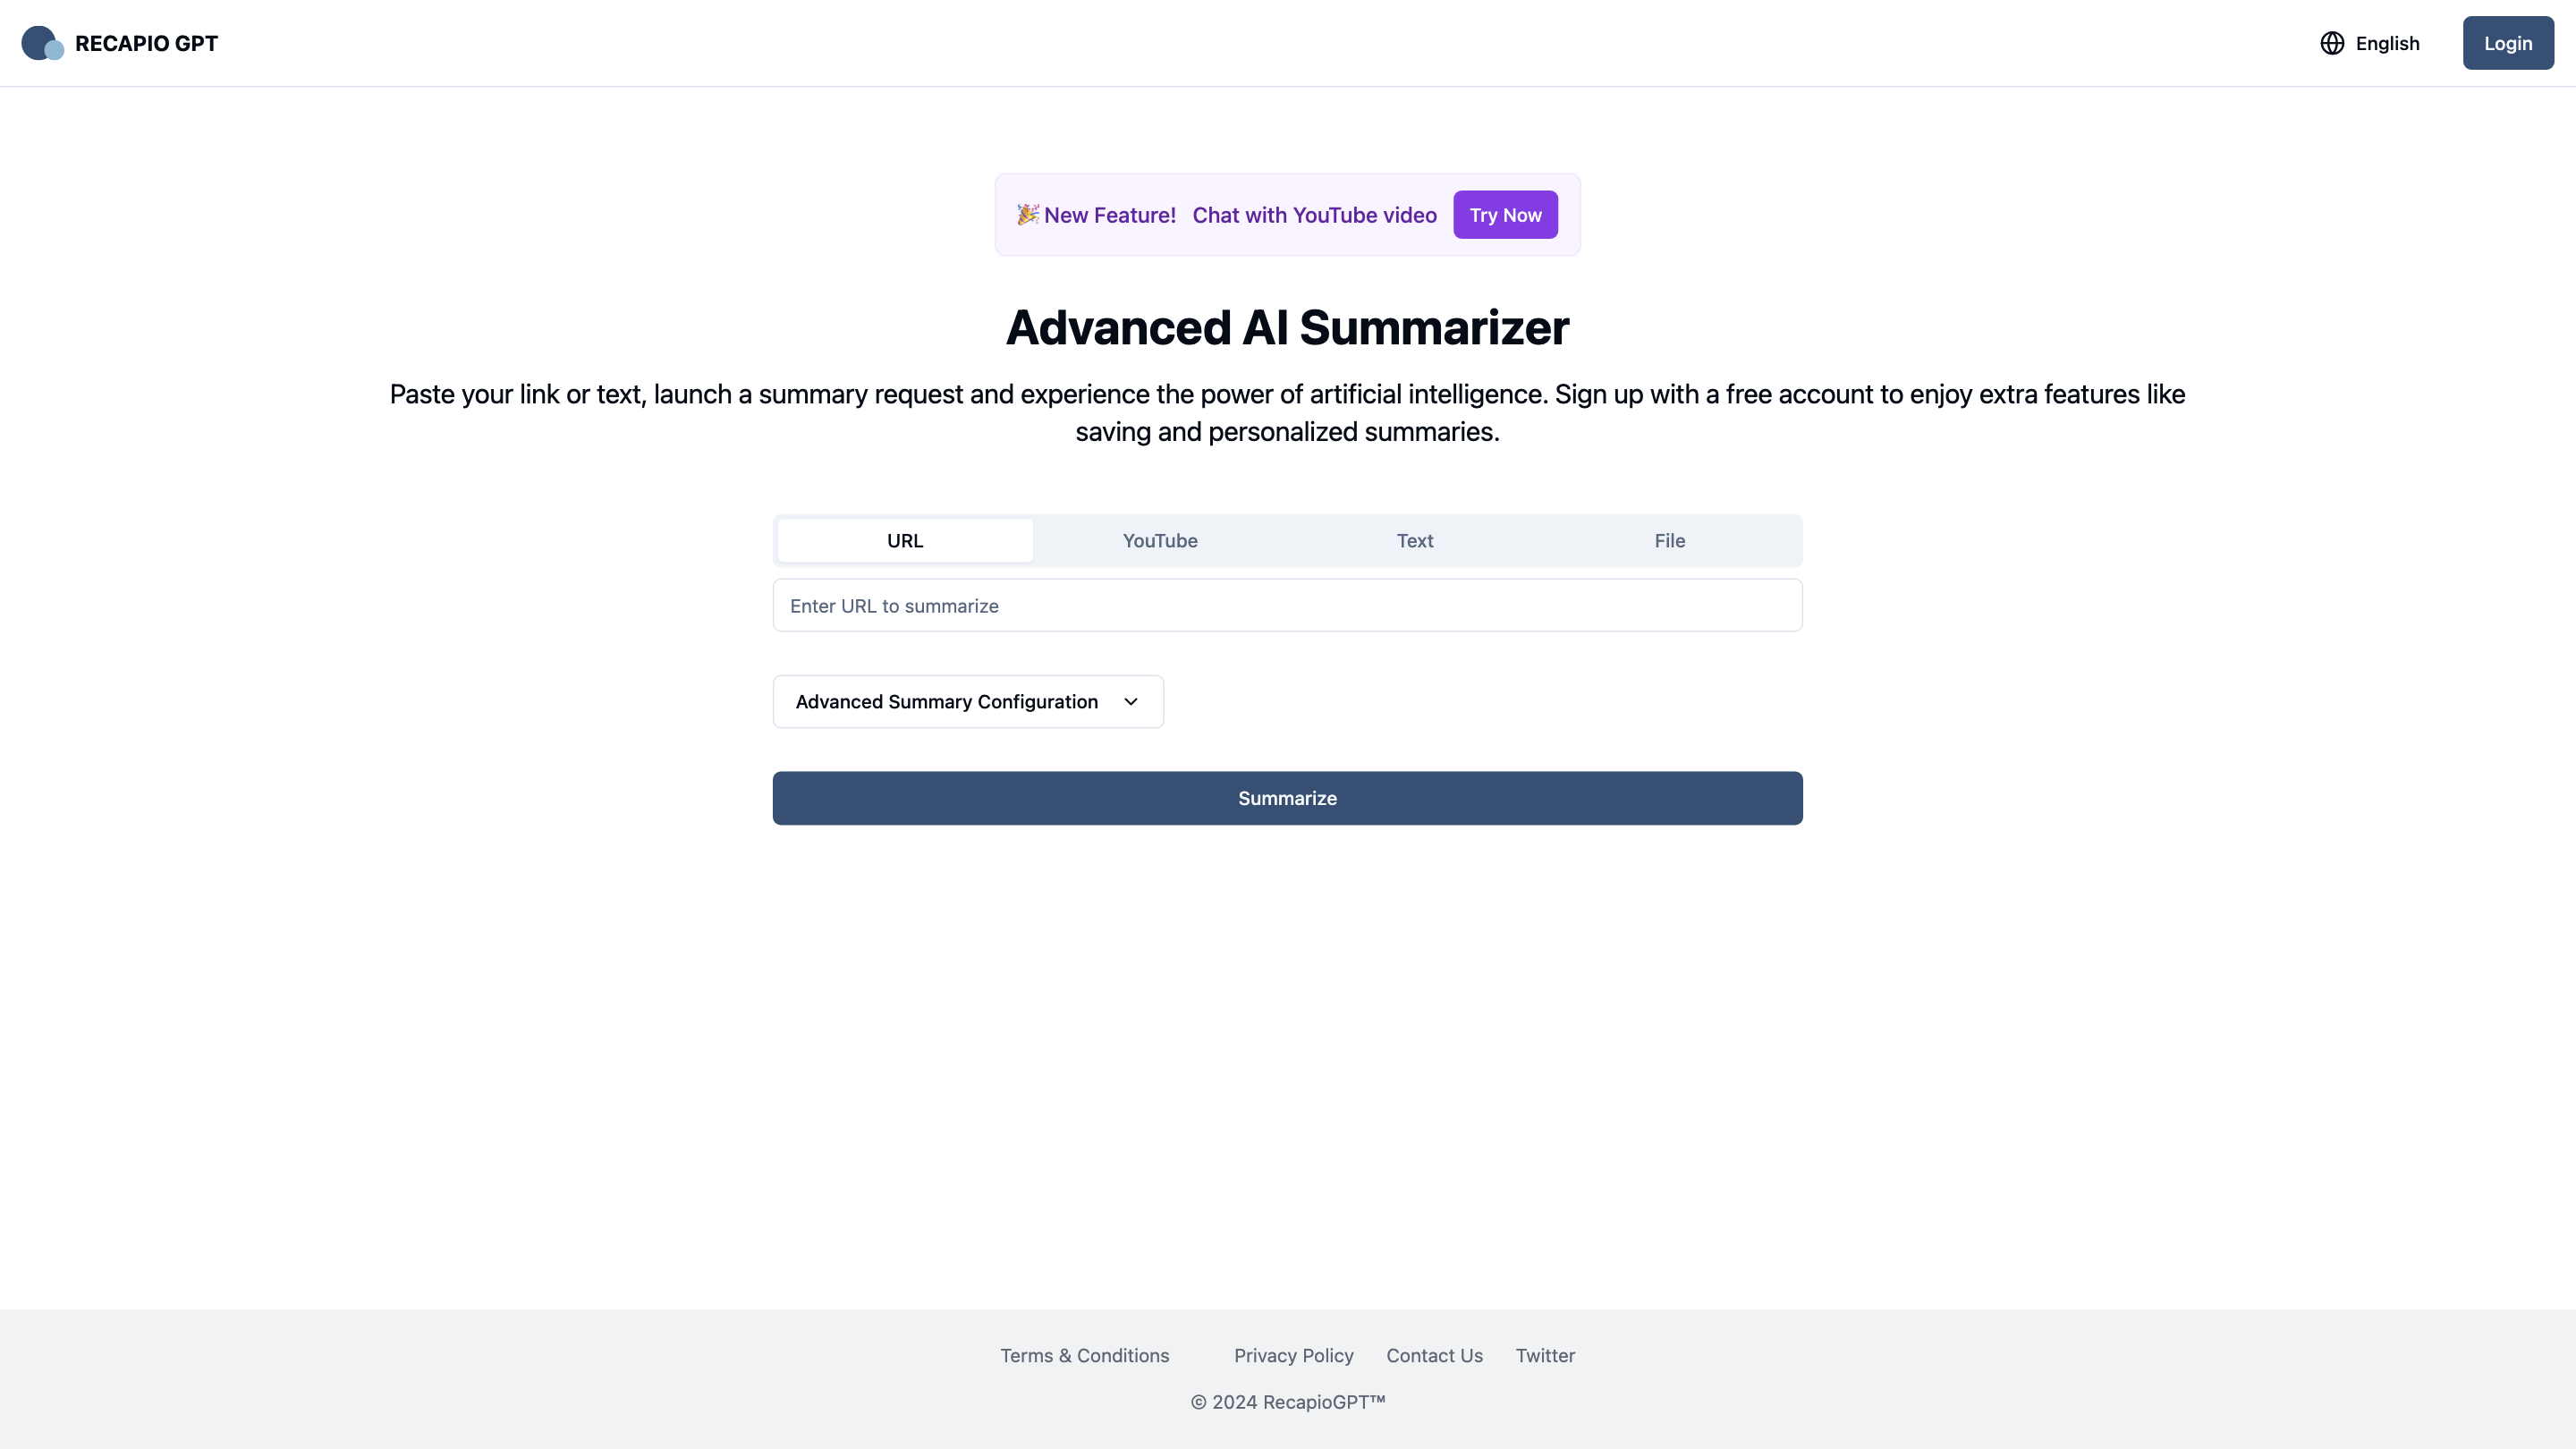Image resolution: width=2576 pixels, height=1449 pixels.
Task: Focus the Enter URL to summarize field
Action: pyautogui.click(x=1287, y=606)
